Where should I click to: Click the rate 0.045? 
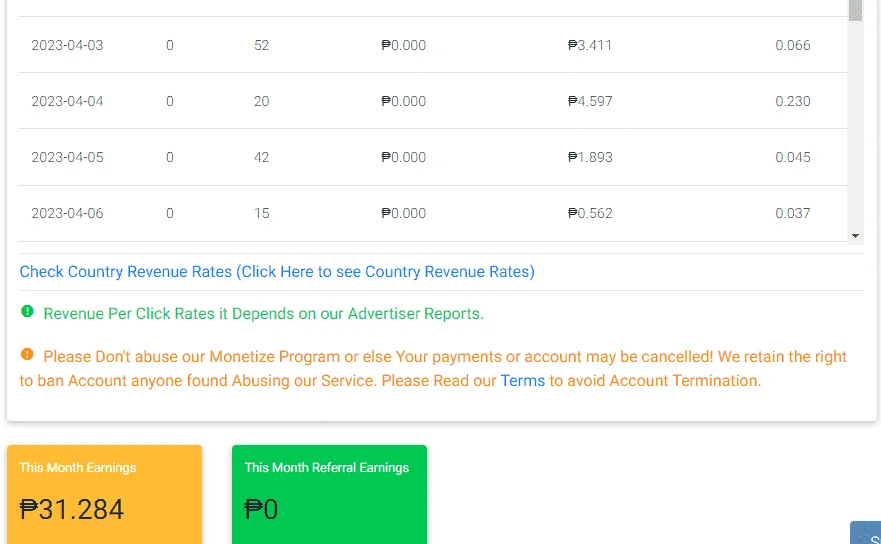coord(793,157)
